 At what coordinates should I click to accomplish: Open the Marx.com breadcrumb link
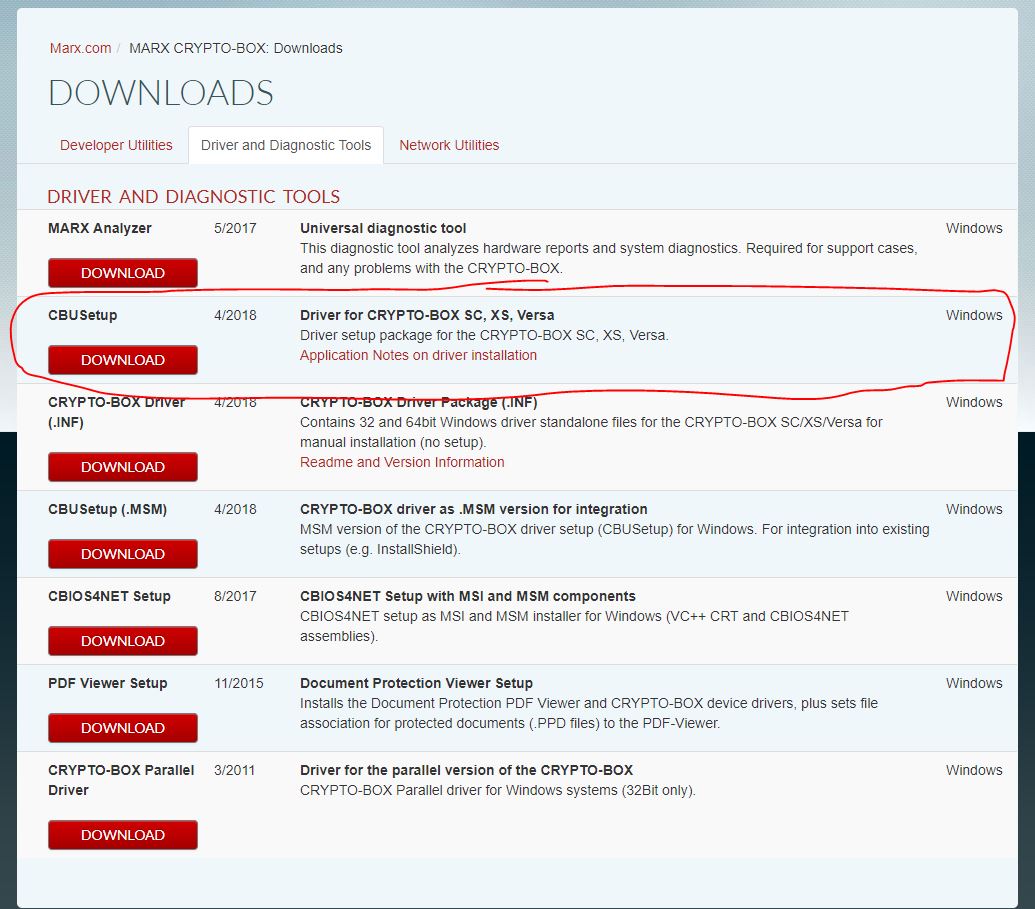81,48
